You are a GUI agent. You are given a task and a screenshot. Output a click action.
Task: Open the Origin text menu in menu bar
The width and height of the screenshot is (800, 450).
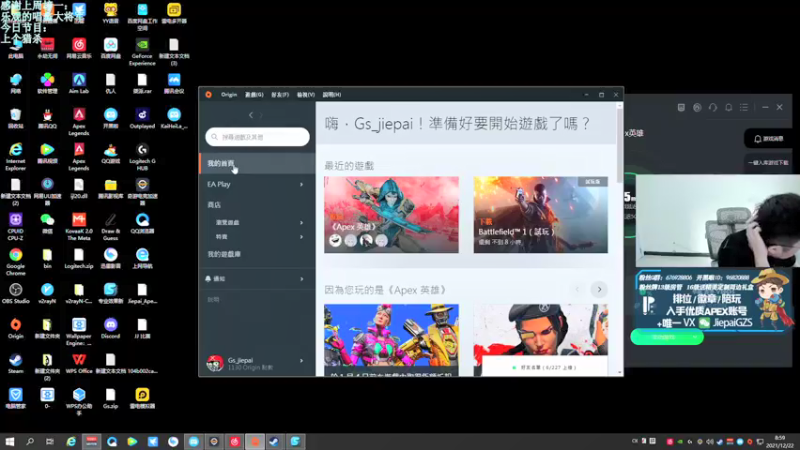tap(229, 95)
